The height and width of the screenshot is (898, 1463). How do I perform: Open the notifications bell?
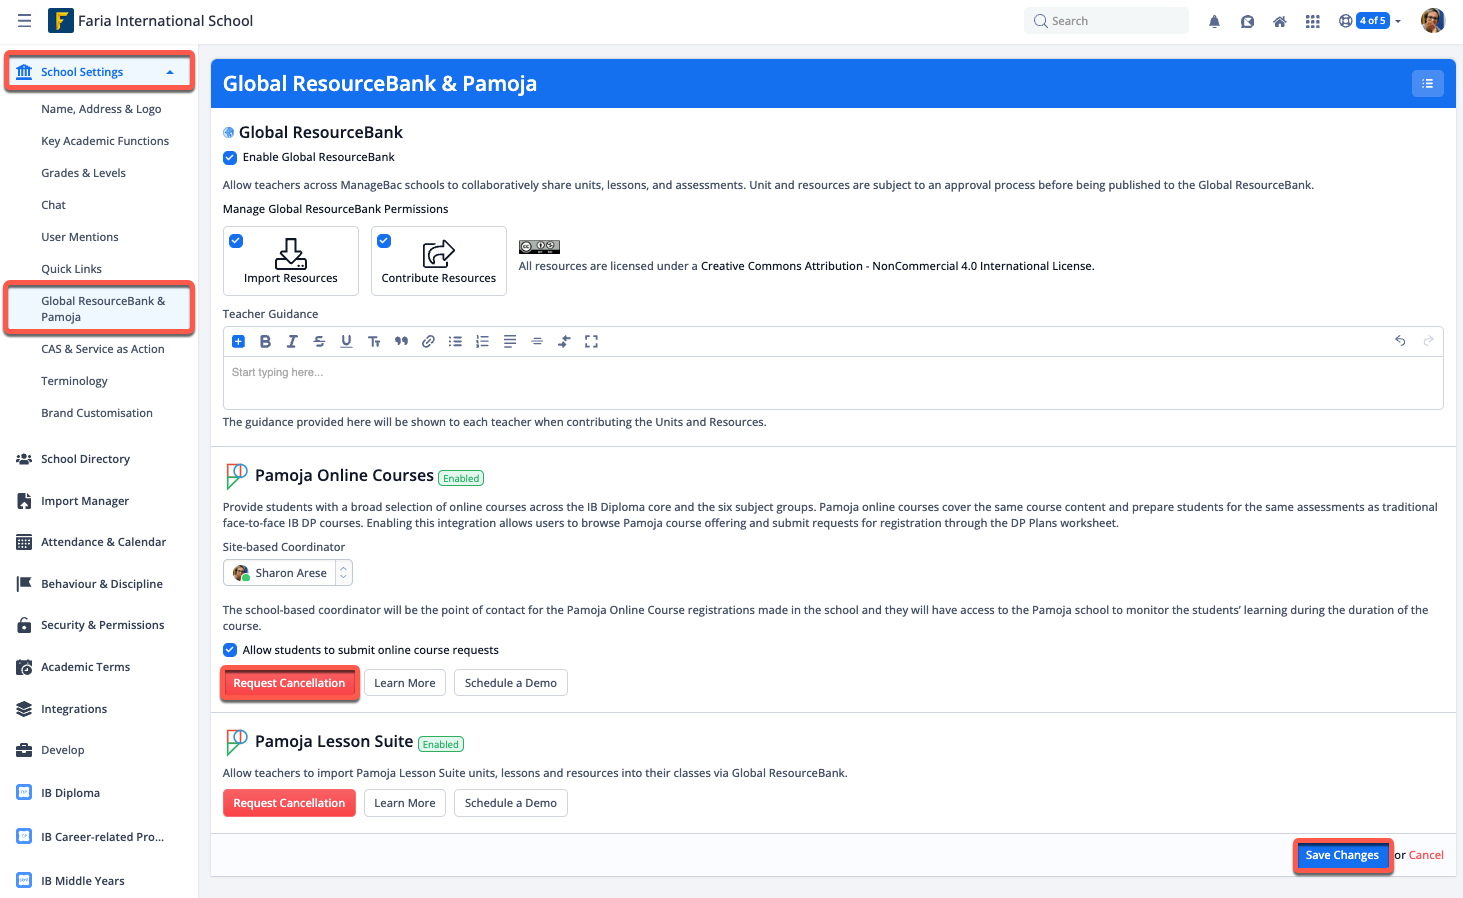(1214, 21)
